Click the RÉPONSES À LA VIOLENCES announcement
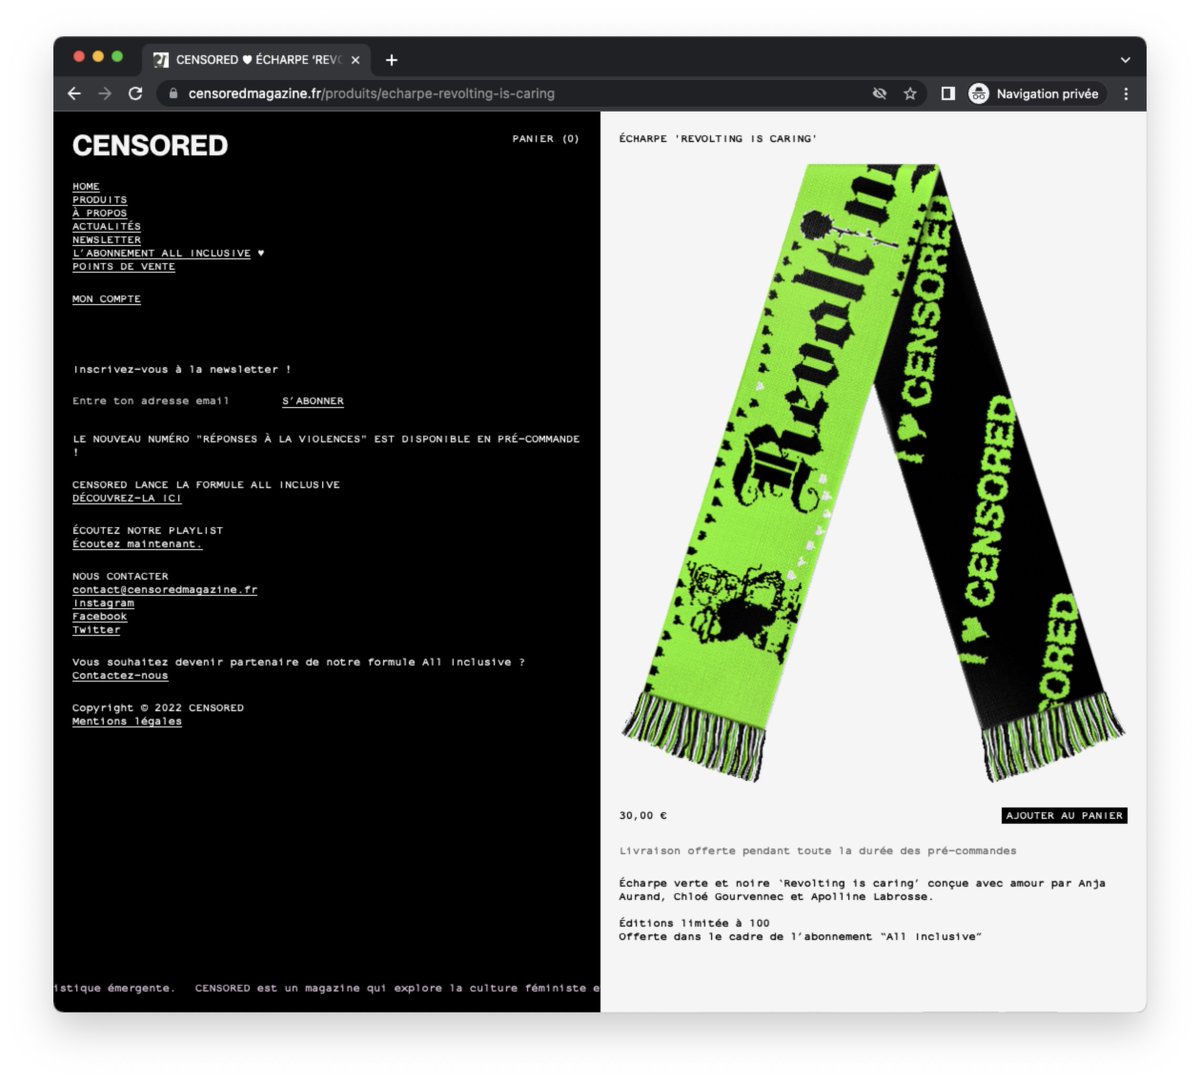 pos(326,445)
